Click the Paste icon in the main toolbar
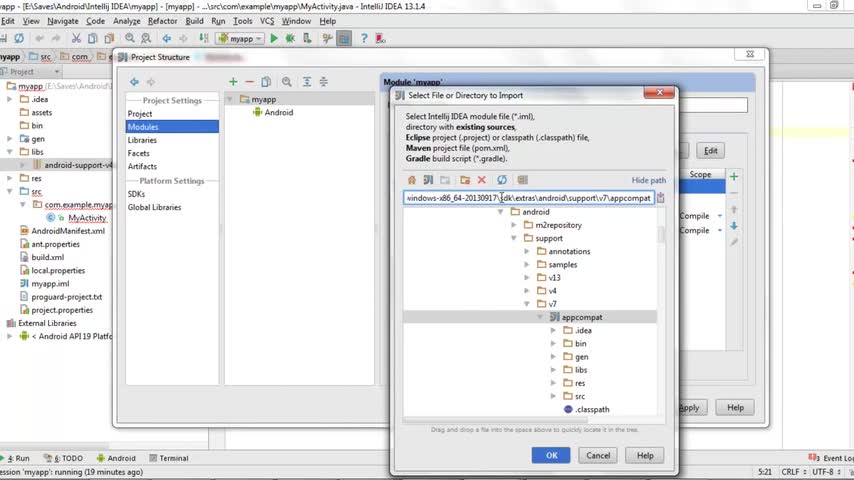The image size is (854, 480). (109, 38)
